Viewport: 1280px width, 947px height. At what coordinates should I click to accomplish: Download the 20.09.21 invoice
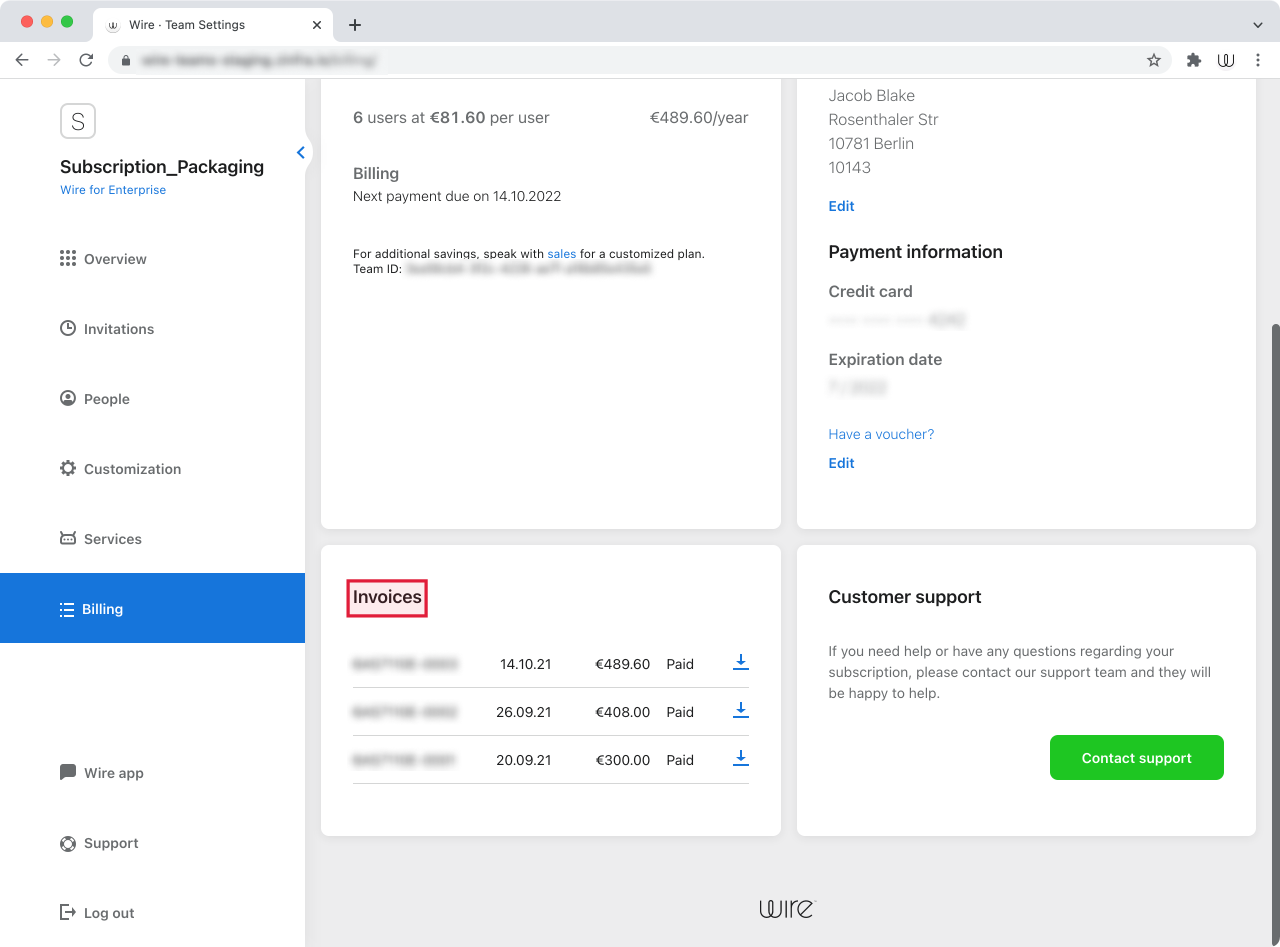coord(741,758)
